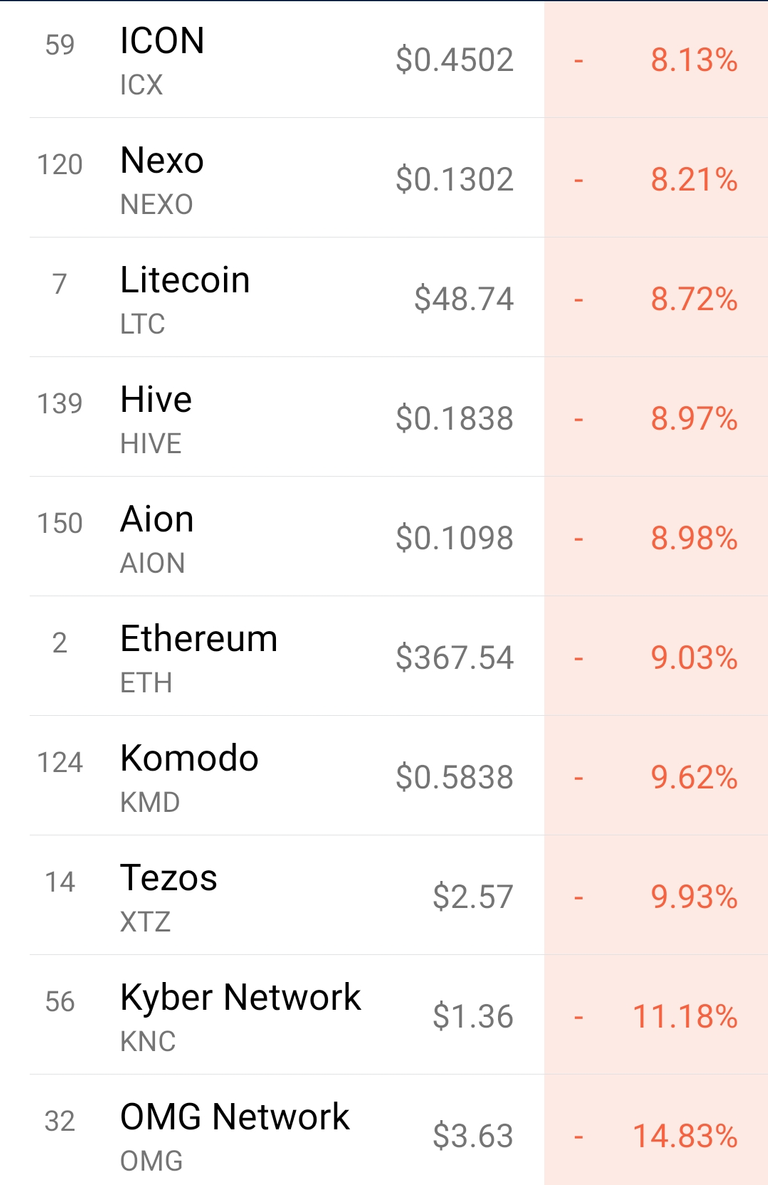
Task: Click the Komodo rank number 124
Action: click(60, 763)
